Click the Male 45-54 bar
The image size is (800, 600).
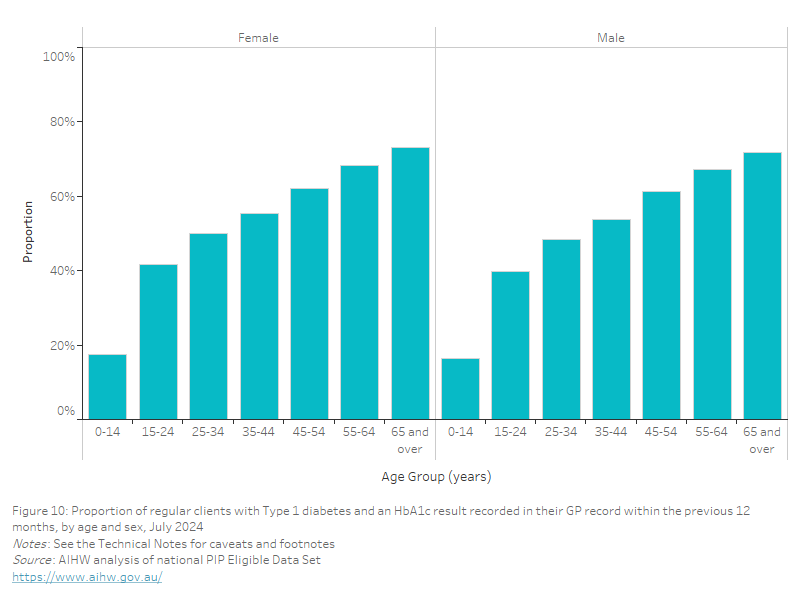coord(661,305)
